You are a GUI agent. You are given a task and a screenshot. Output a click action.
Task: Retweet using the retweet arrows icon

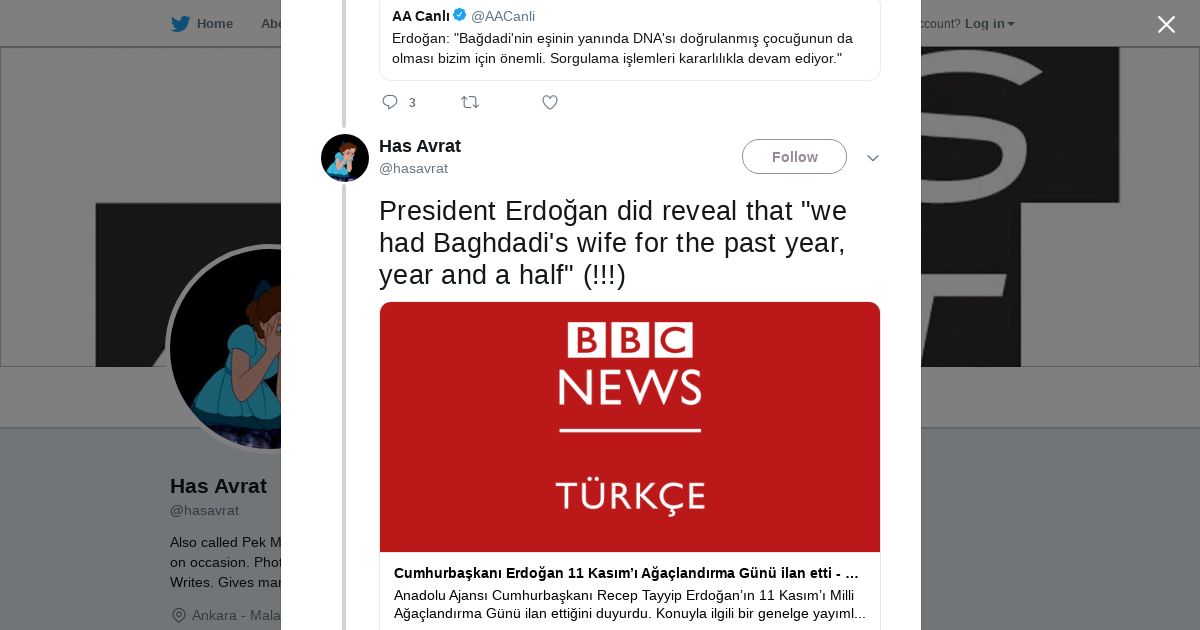click(x=470, y=102)
